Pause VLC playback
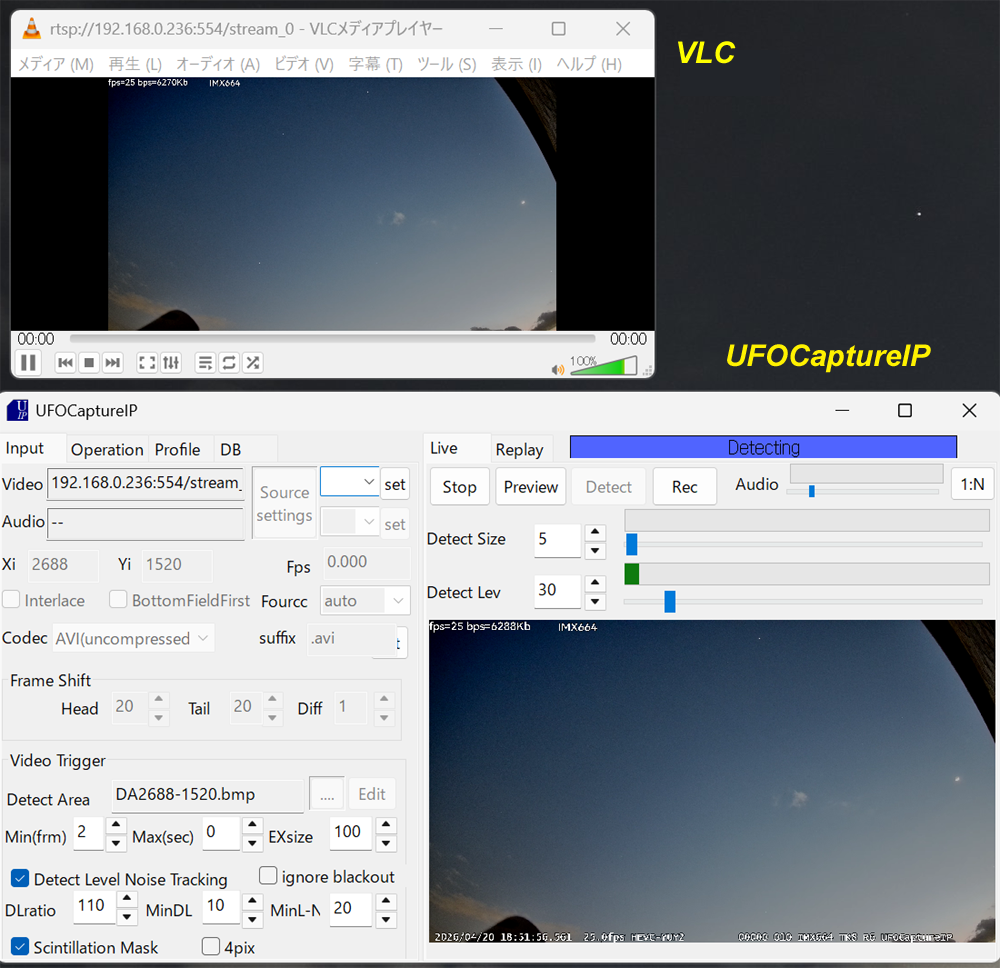 (28, 362)
